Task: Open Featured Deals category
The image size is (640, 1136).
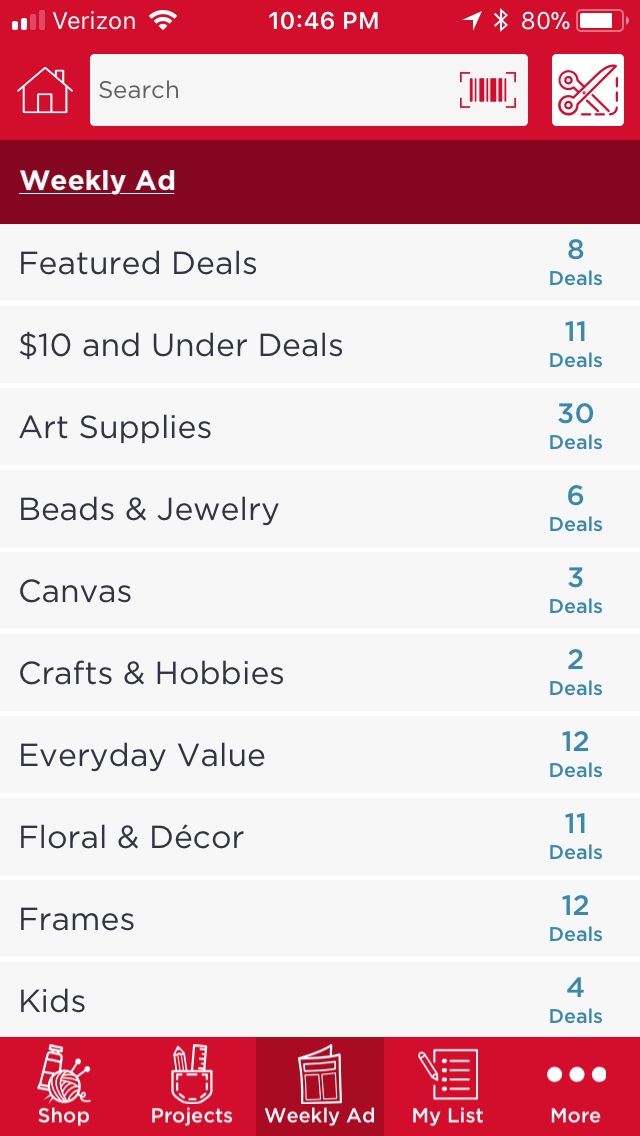Action: pyautogui.click(x=138, y=263)
